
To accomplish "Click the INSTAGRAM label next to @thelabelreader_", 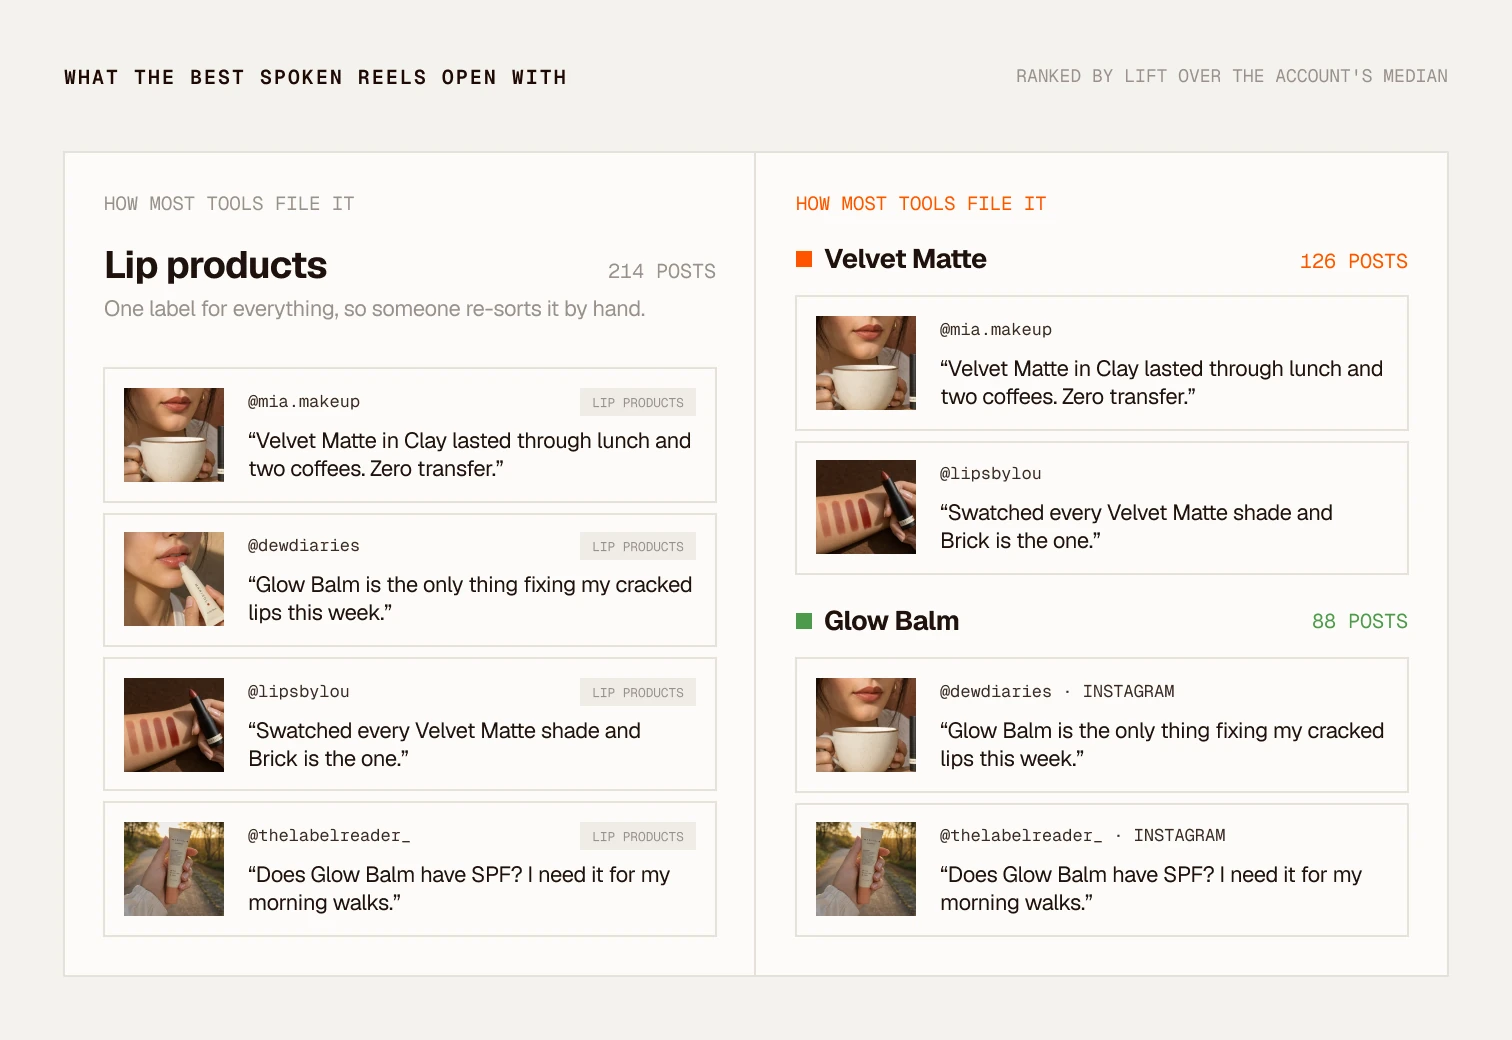I will tap(1180, 836).
